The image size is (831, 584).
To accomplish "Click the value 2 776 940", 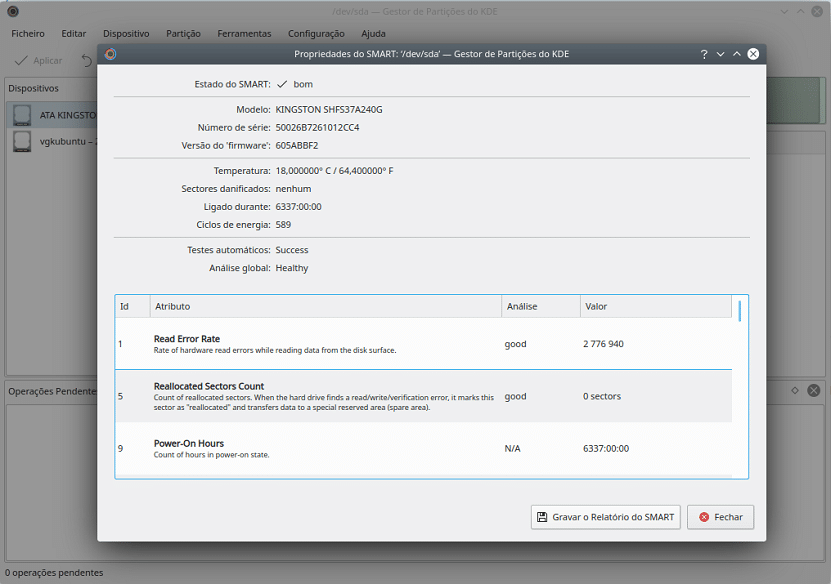I will [603, 344].
